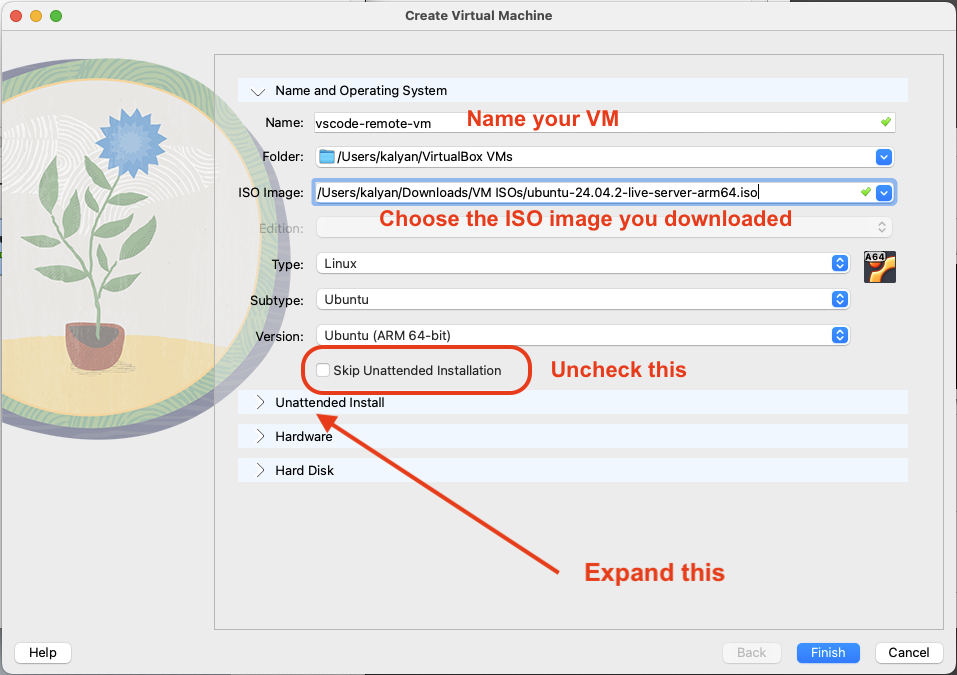Open the Type dropdown showing Linux

click(840, 264)
